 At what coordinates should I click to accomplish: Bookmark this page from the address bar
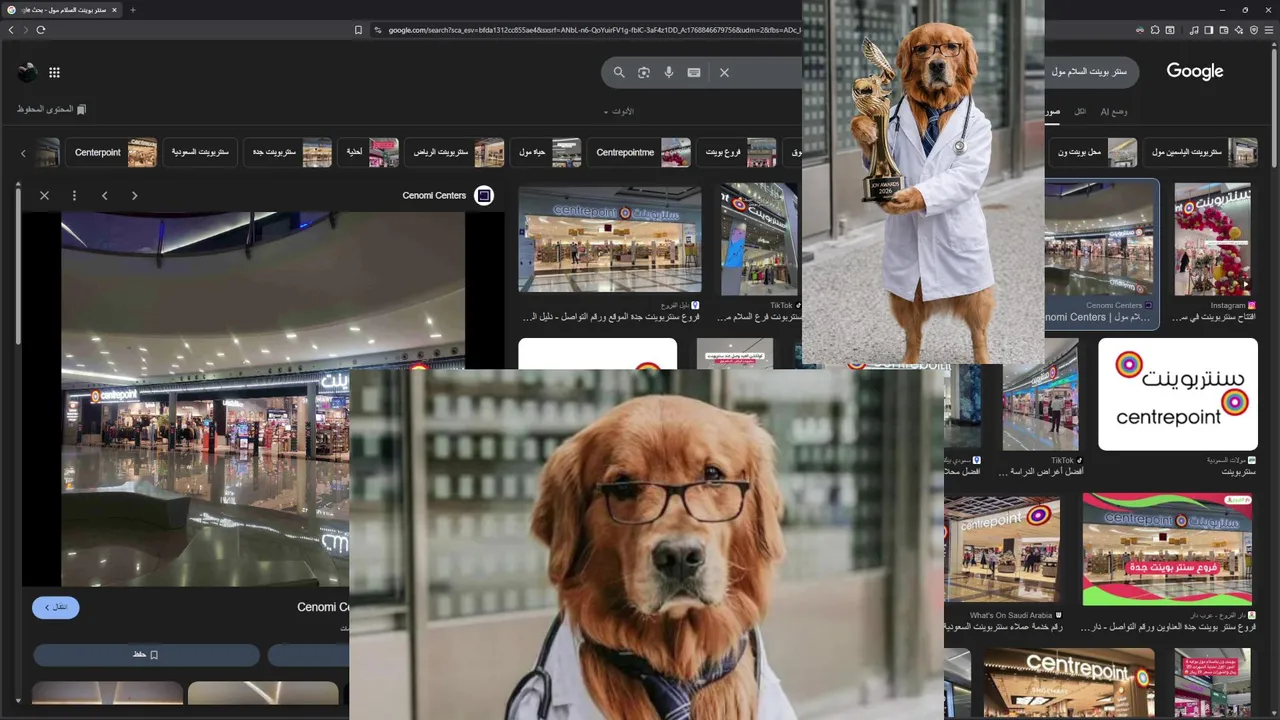358,30
